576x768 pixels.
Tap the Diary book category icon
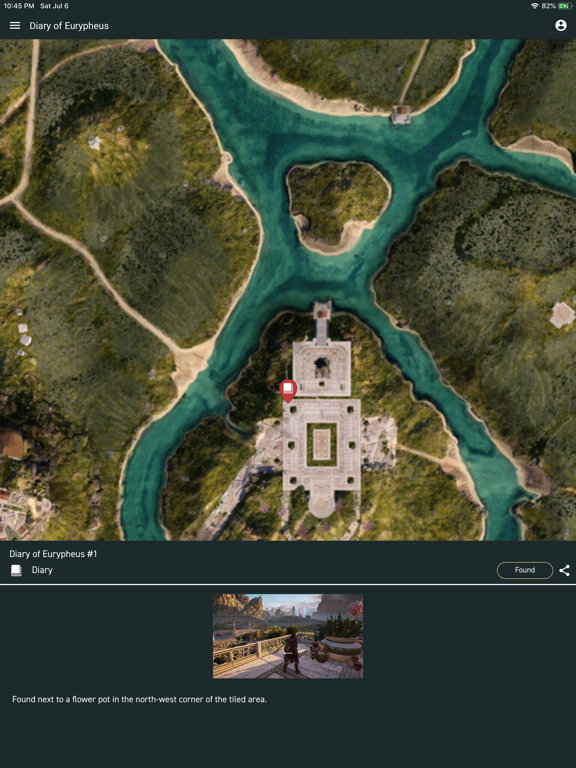(16, 570)
